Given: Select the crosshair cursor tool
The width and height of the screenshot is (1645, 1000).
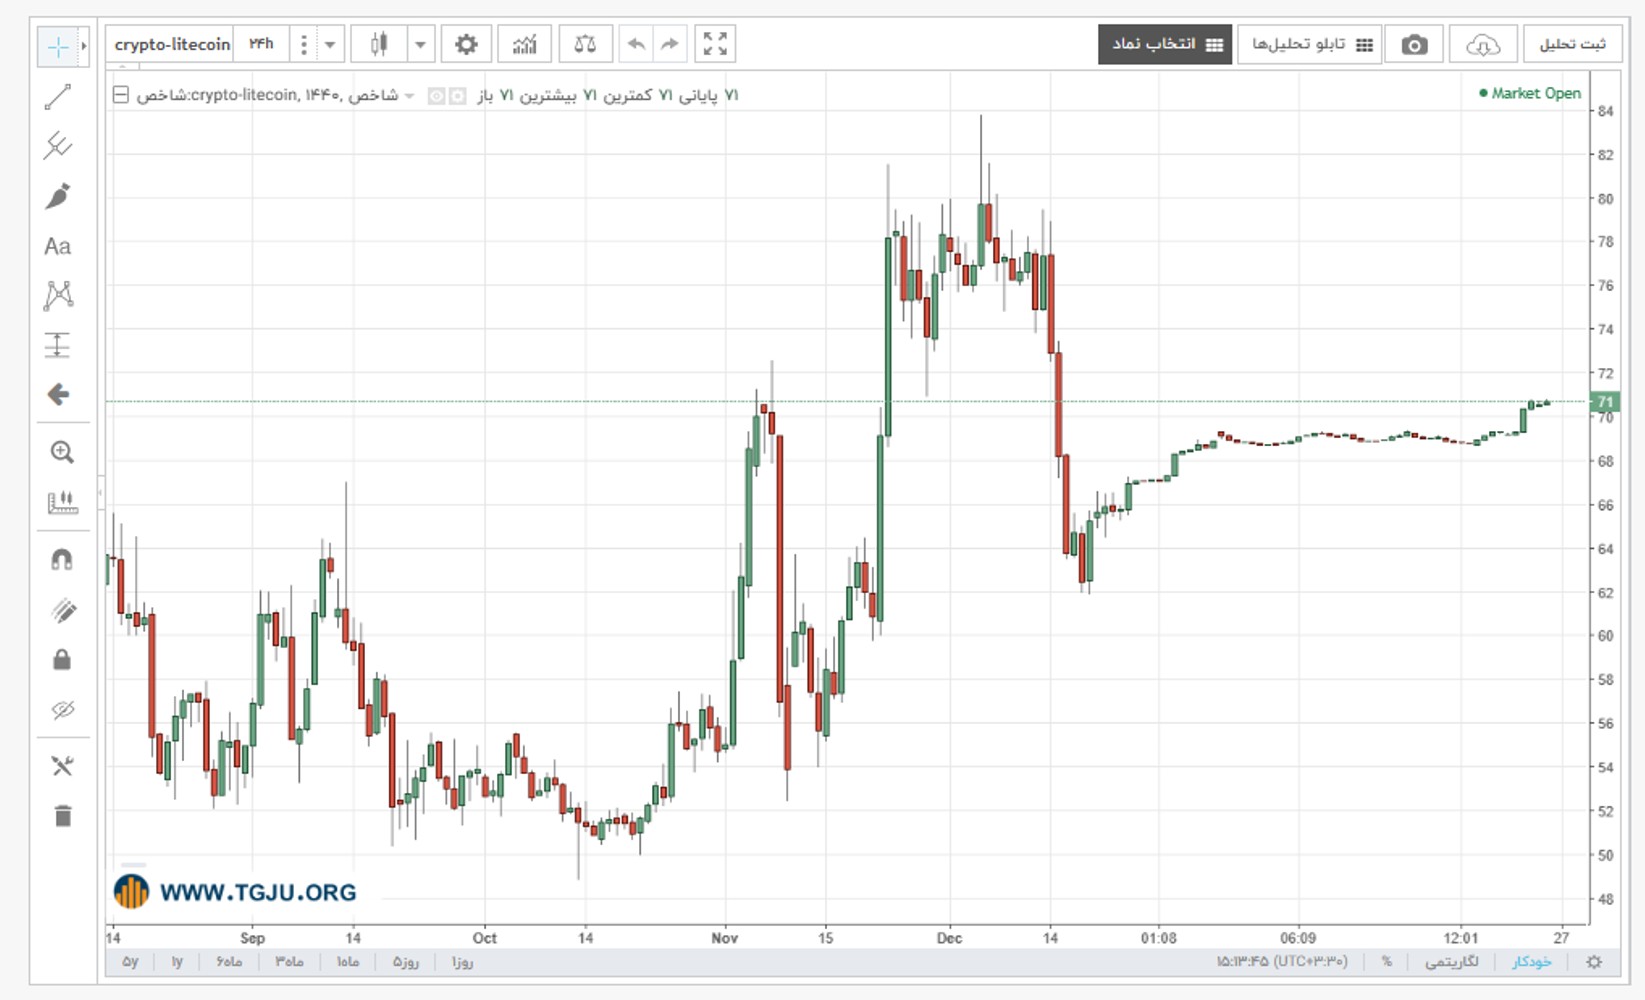Looking at the screenshot, I should point(58,46).
